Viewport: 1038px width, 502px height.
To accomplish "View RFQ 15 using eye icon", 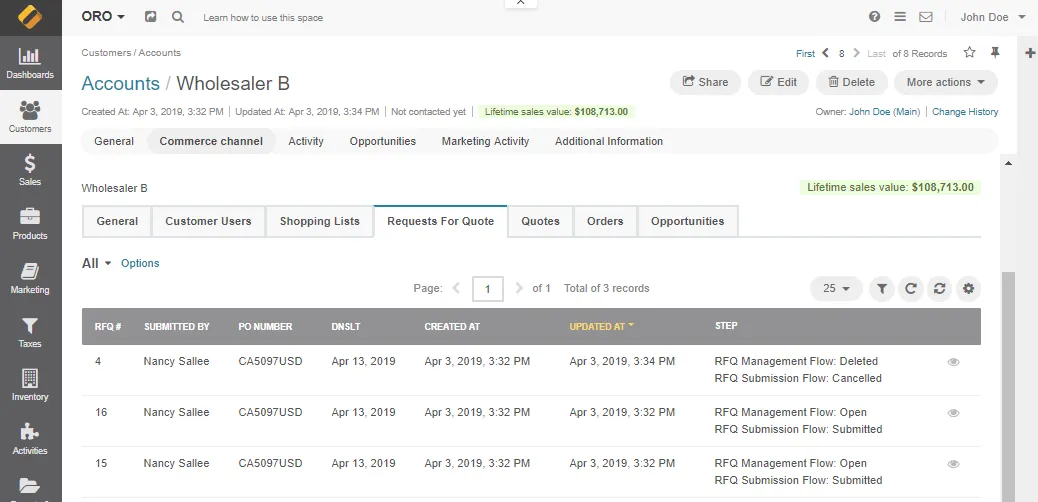I will click(953, 464).
